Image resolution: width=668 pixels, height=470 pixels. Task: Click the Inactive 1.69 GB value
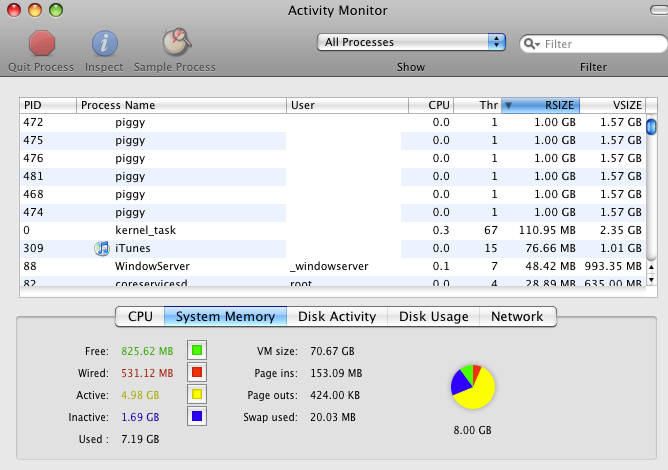click(140, 417)
